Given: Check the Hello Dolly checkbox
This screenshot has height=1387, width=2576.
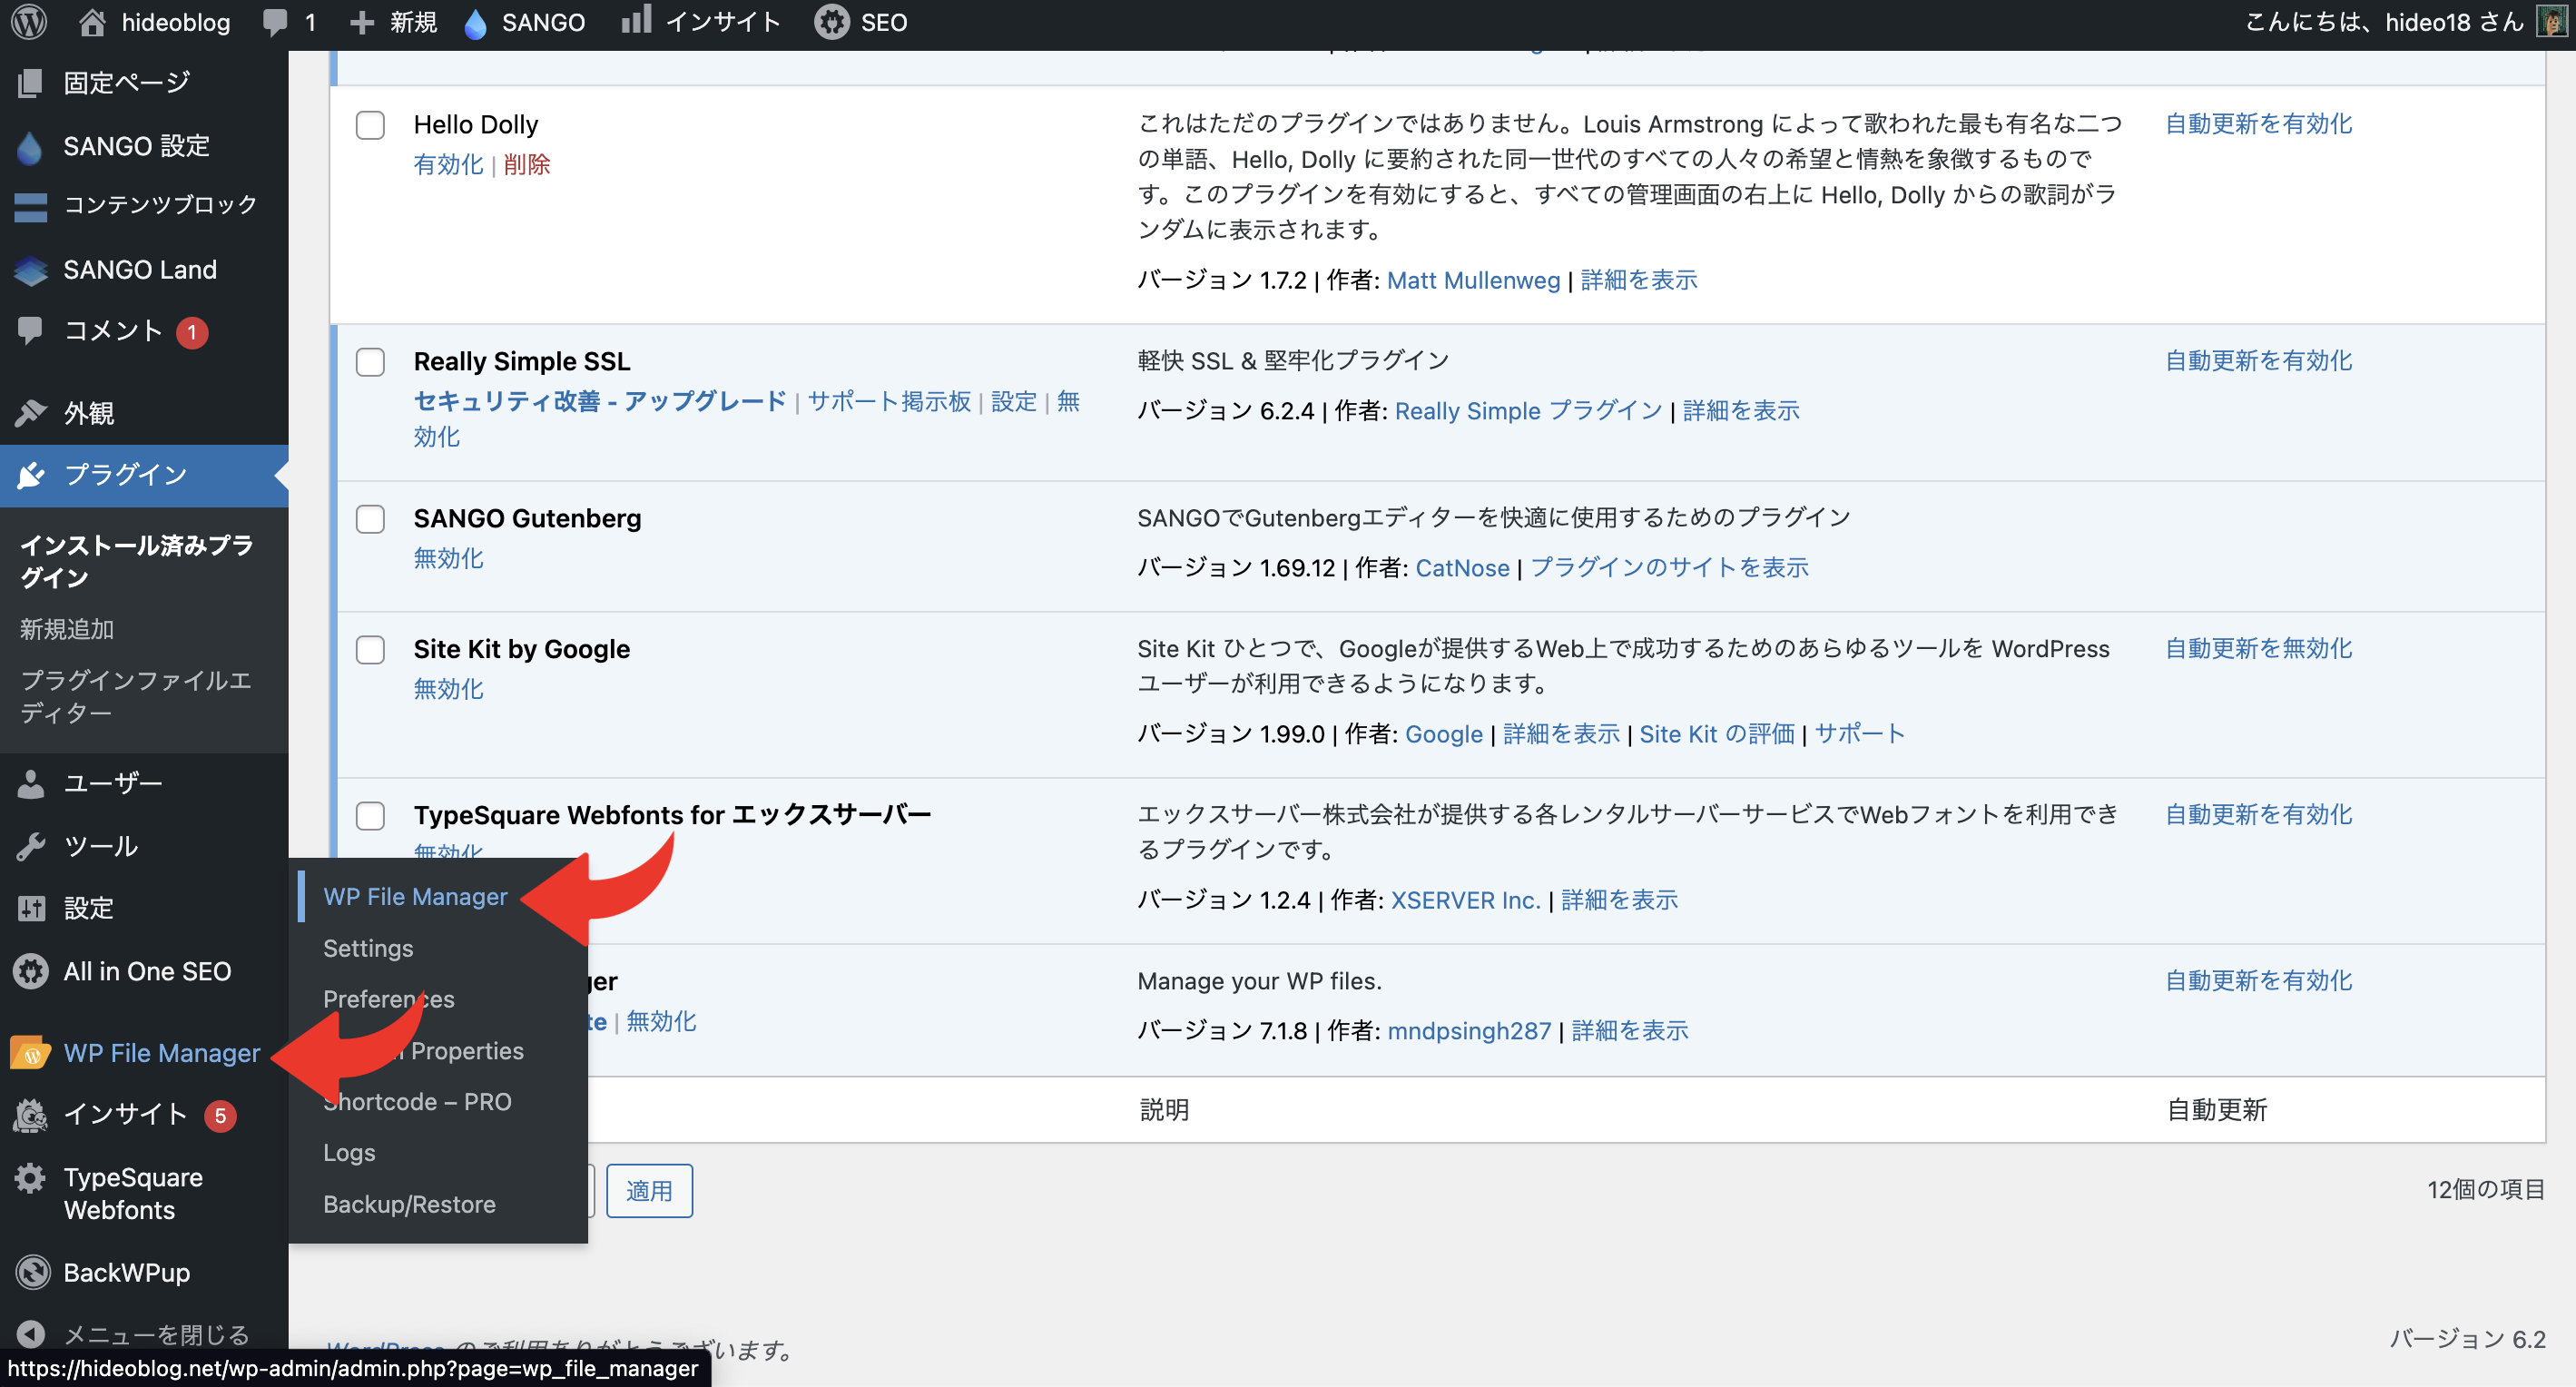Looking at the screenshot, I should [x=370, y=125].
